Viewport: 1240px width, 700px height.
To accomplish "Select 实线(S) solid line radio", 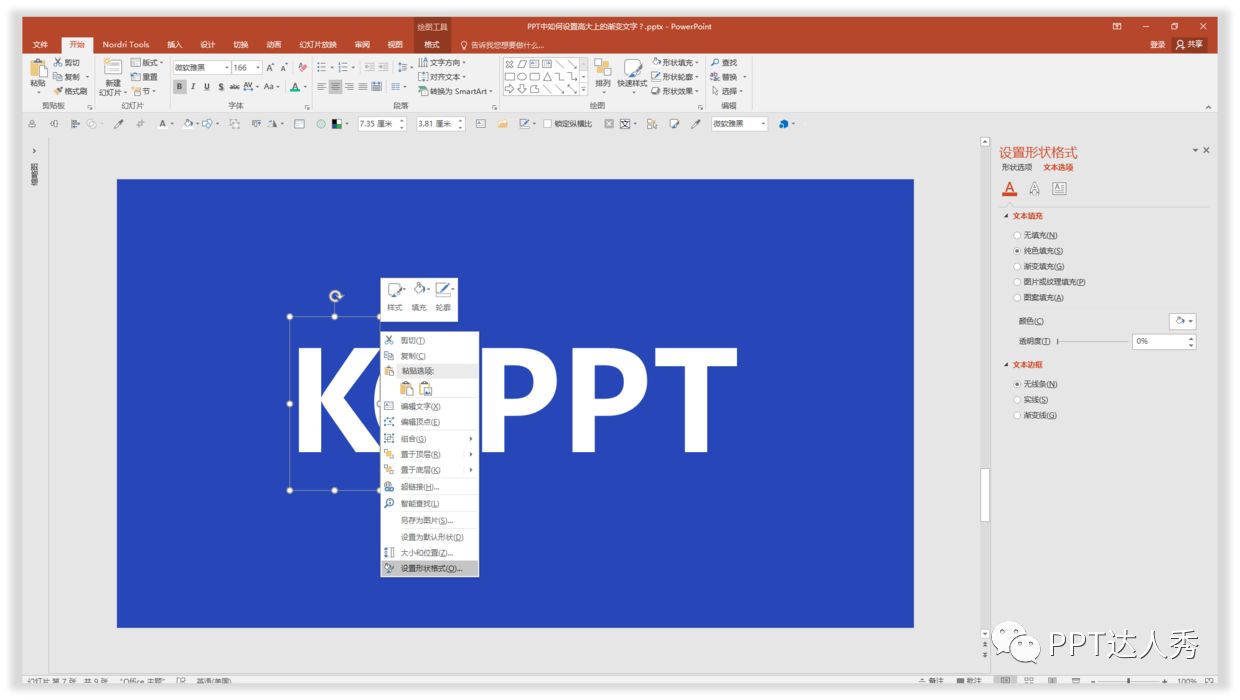I will 1017,400.
